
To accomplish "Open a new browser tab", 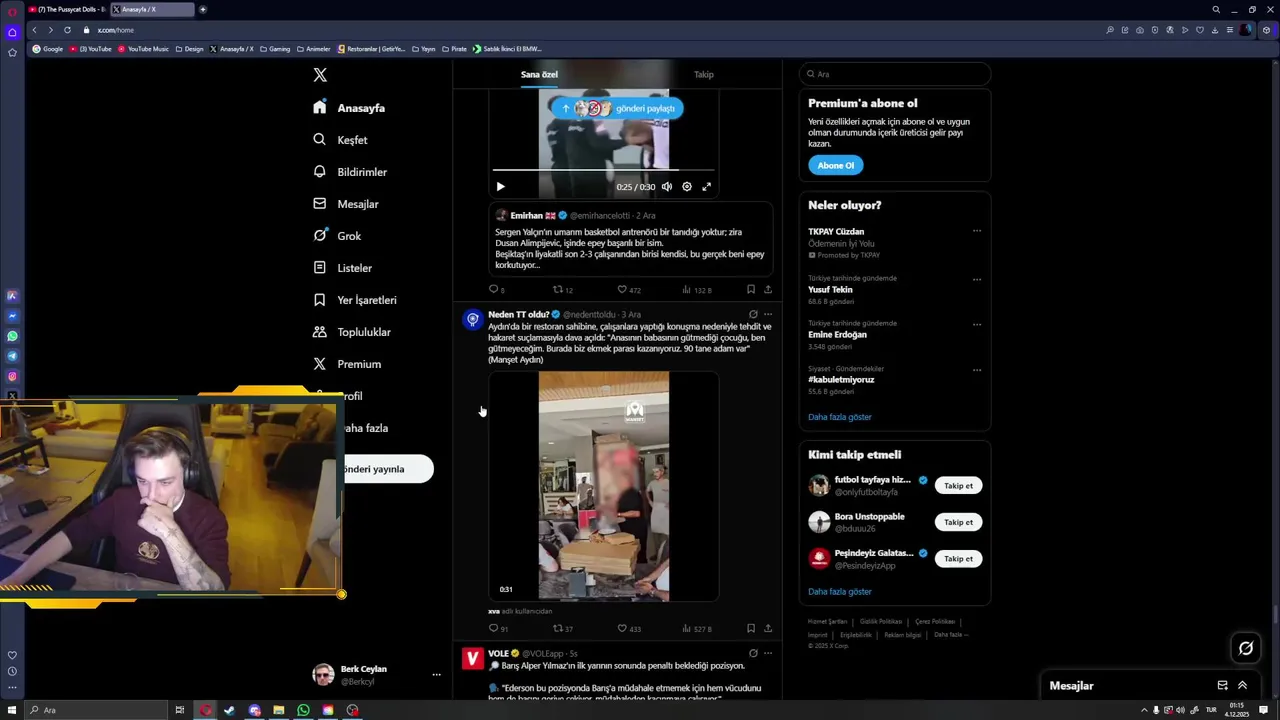I will [203, 9].
